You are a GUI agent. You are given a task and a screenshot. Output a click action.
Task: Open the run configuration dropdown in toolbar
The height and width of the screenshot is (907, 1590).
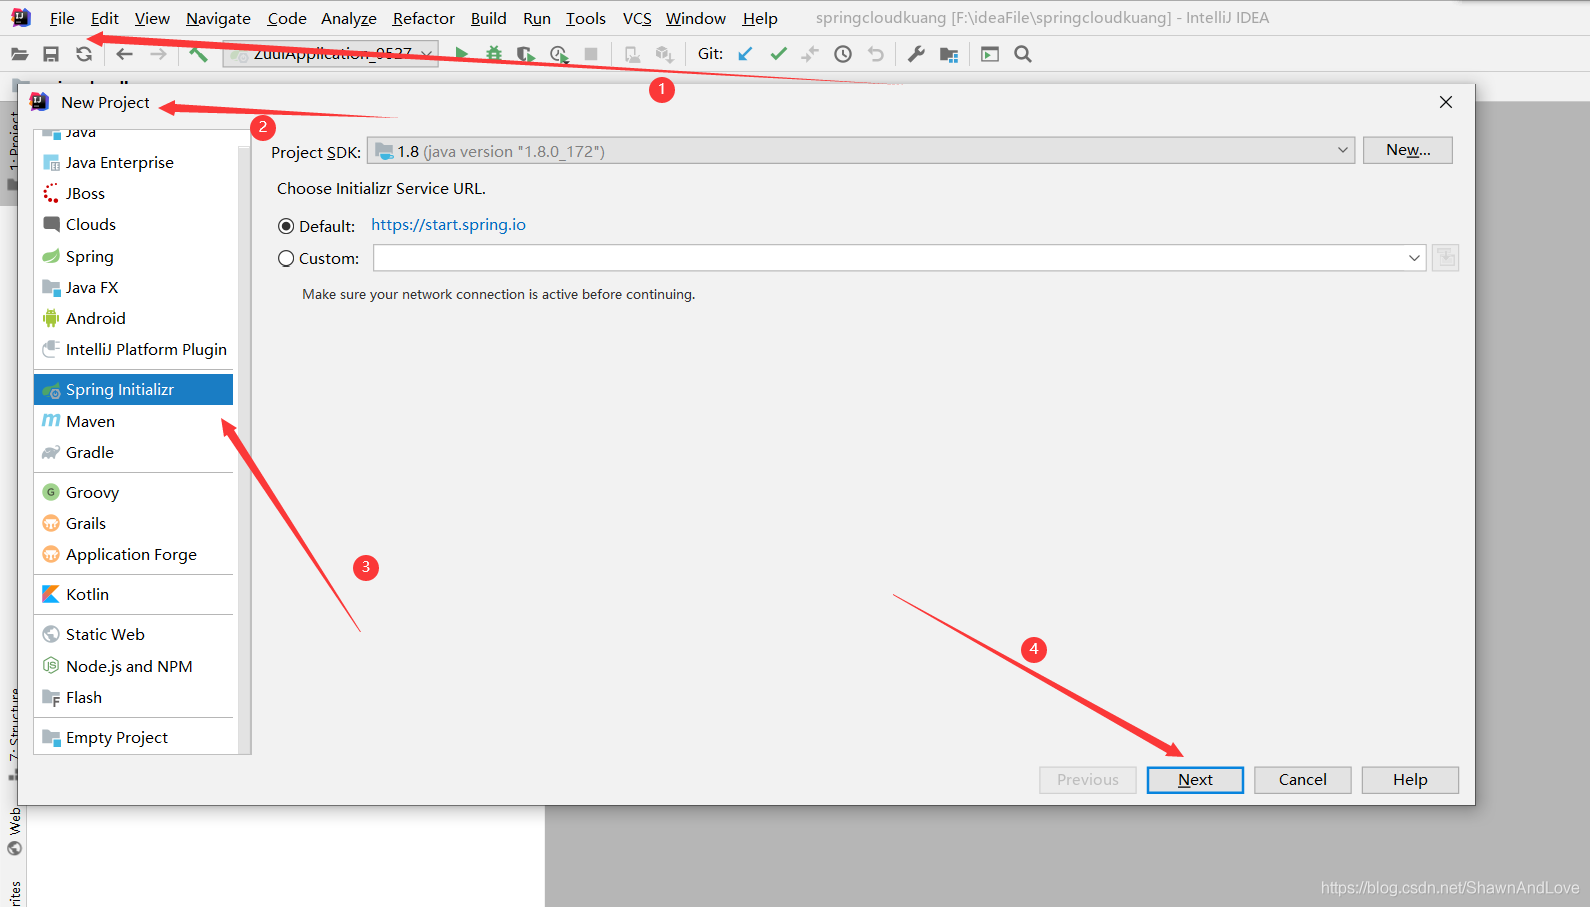[x=331, y=54]
